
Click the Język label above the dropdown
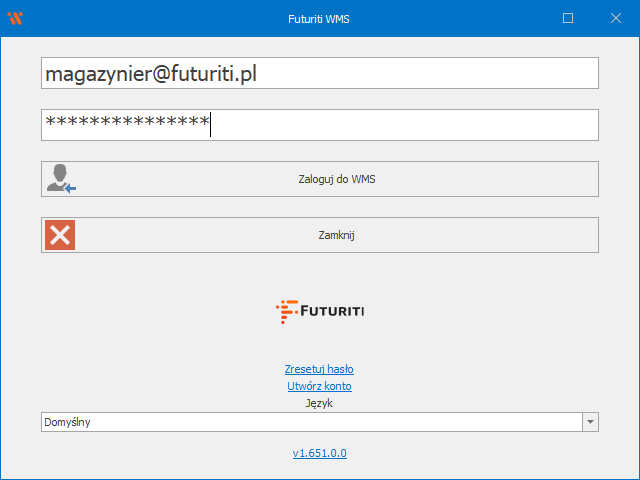point(319,403)
